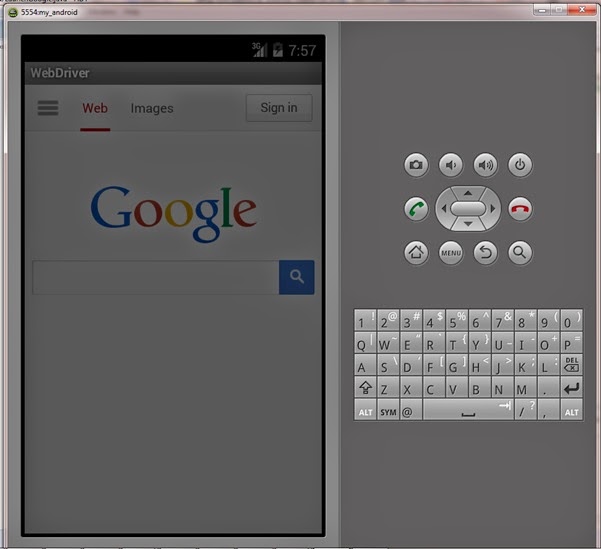Click the @ key on keyboard

[x=411, y=409]
